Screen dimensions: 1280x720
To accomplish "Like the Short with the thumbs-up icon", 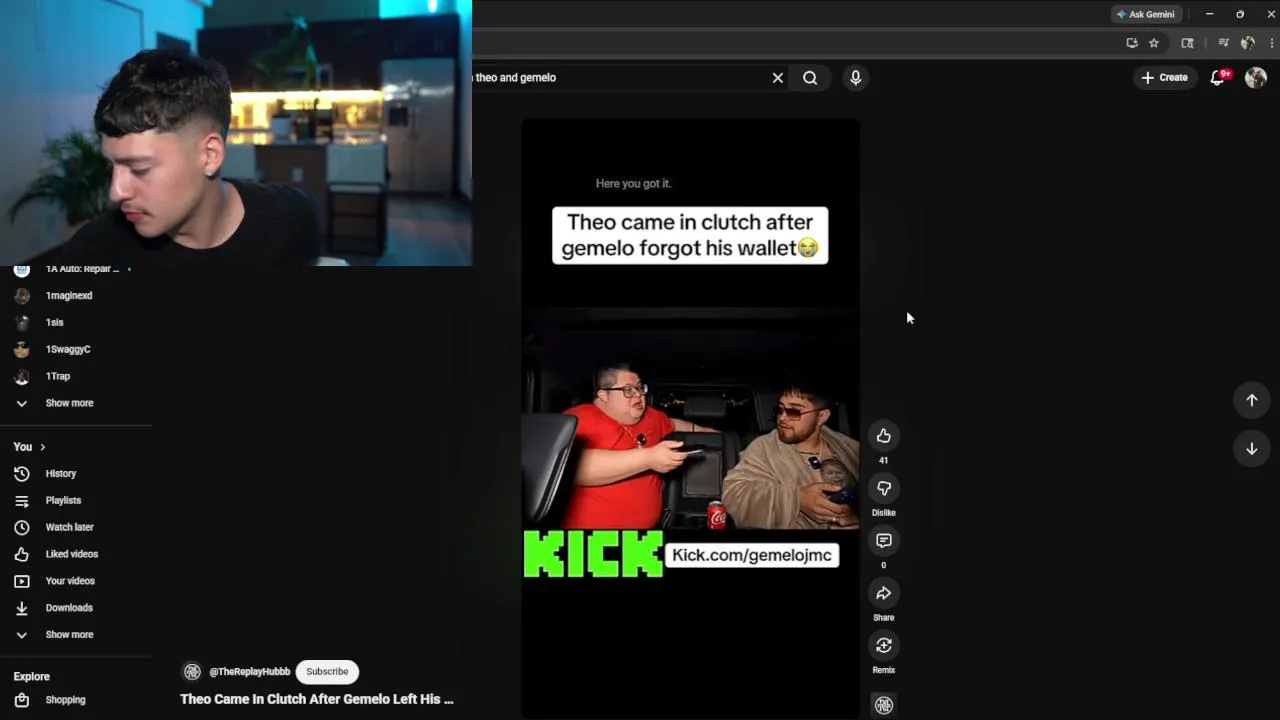I will click(x=883, y=436).
